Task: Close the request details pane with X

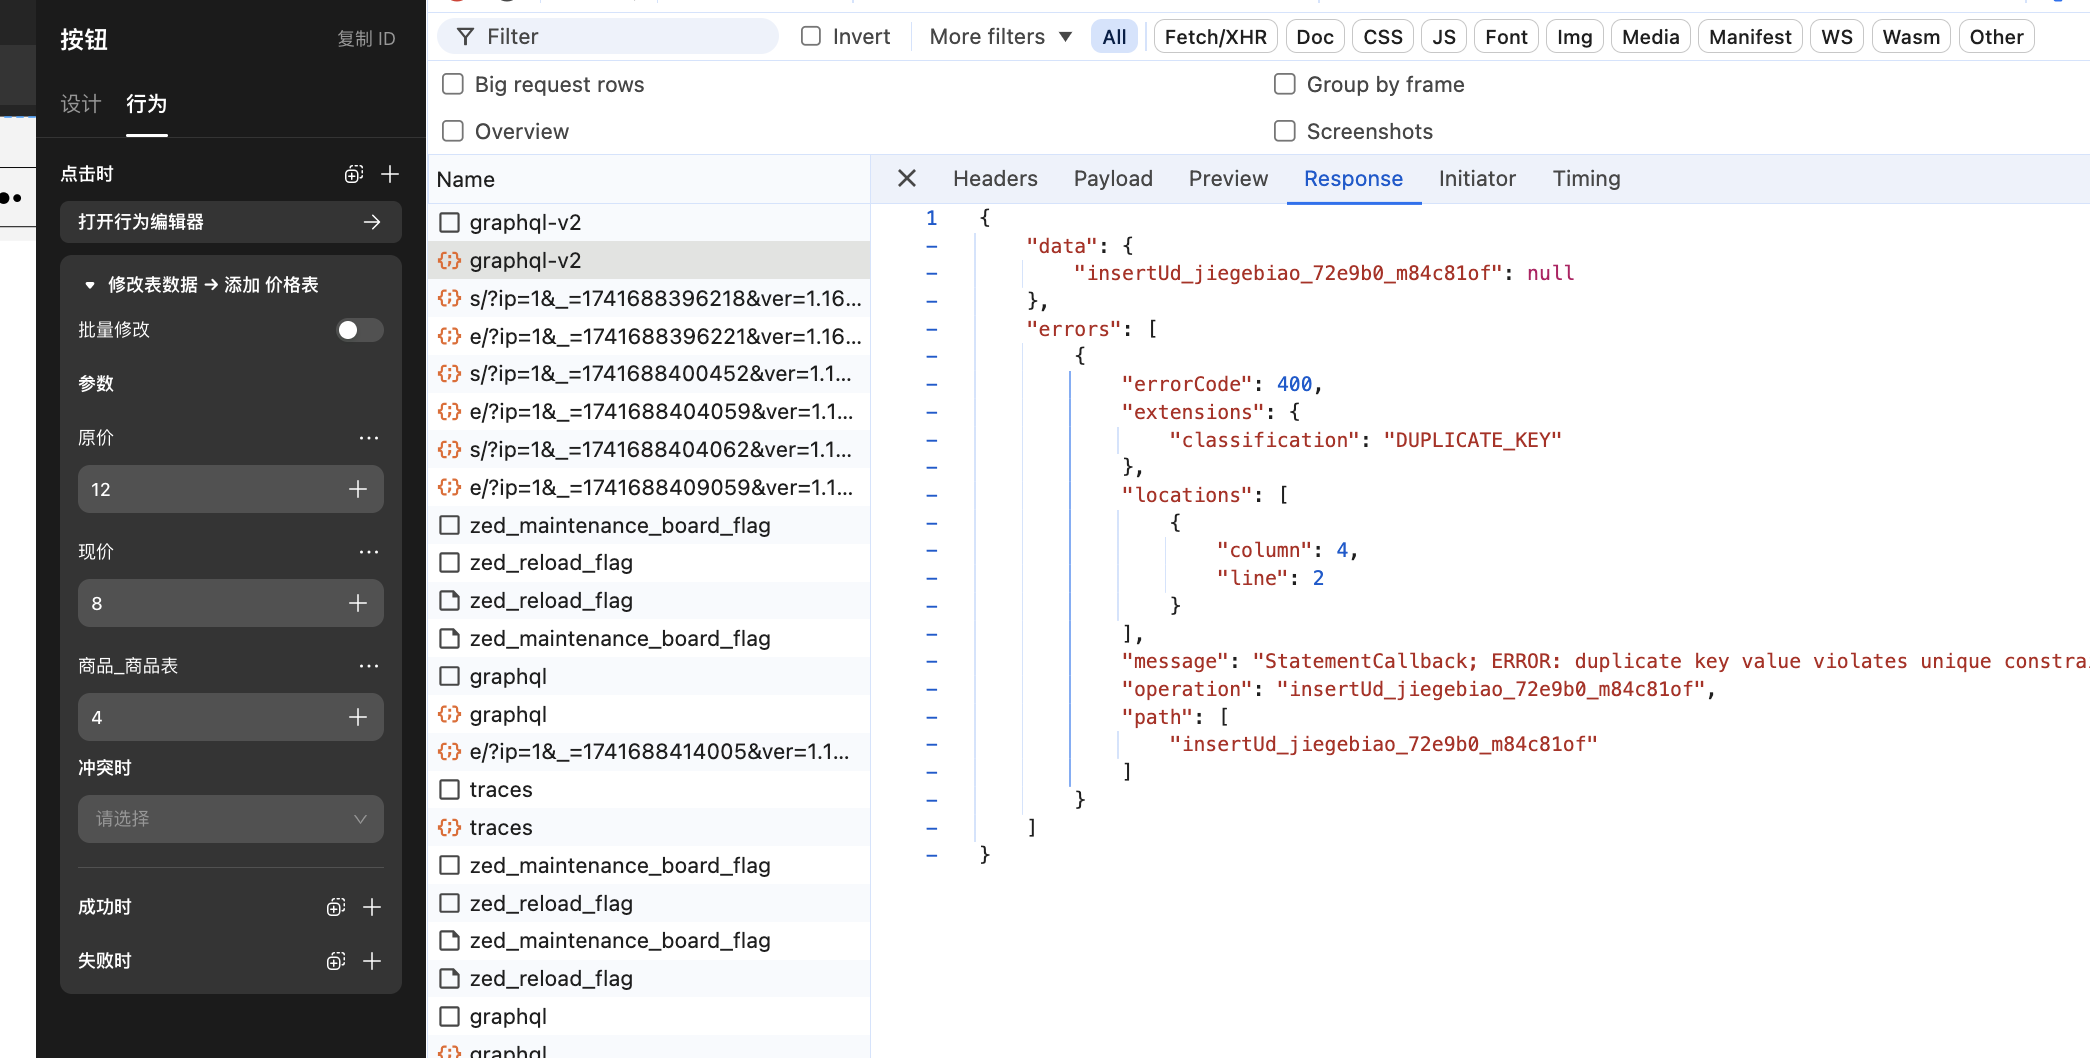Action: [x=907, y=178]
